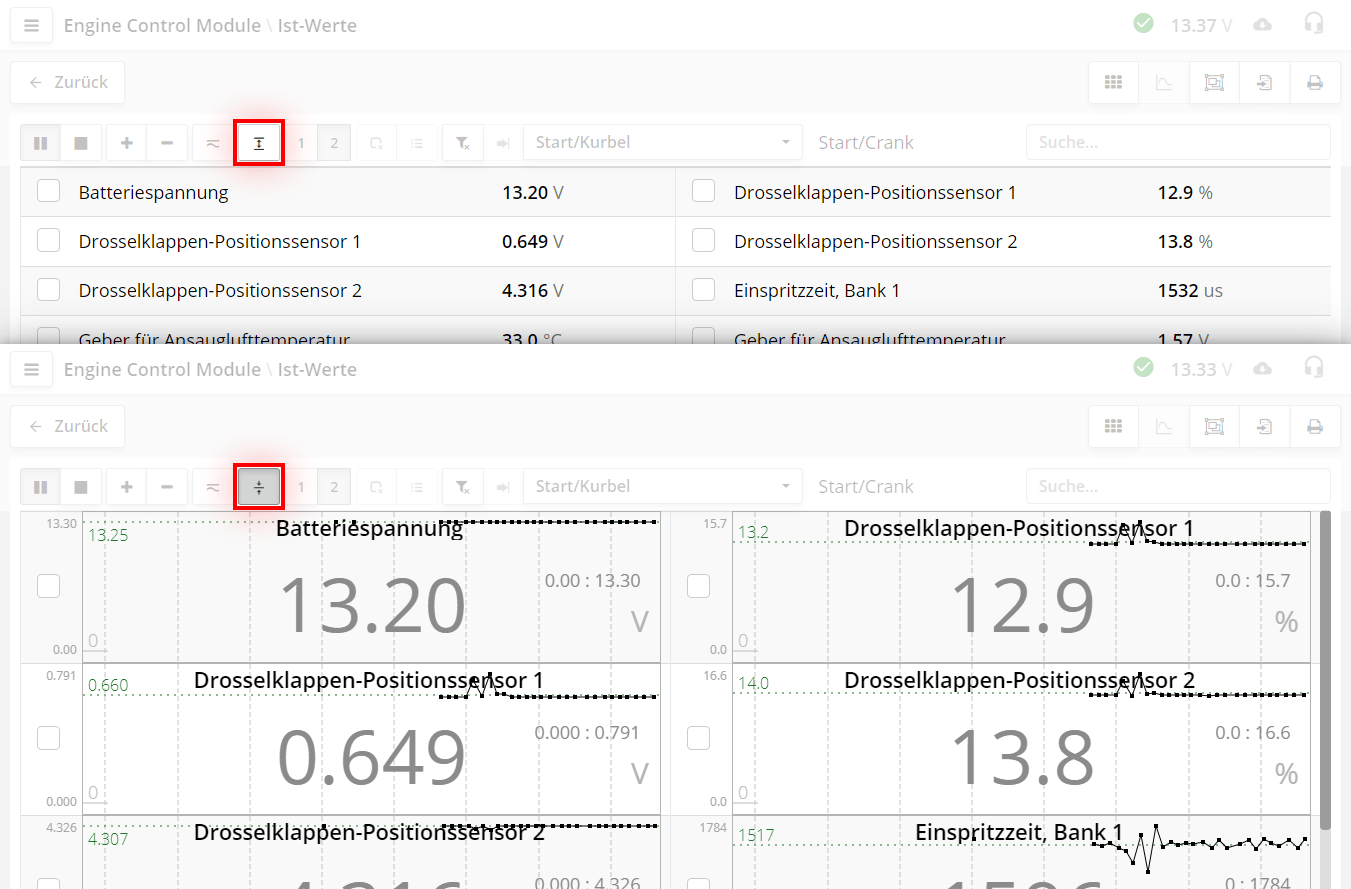
Task: Select column layout 2 in bottom toolbar
Action: click(334, 487)
